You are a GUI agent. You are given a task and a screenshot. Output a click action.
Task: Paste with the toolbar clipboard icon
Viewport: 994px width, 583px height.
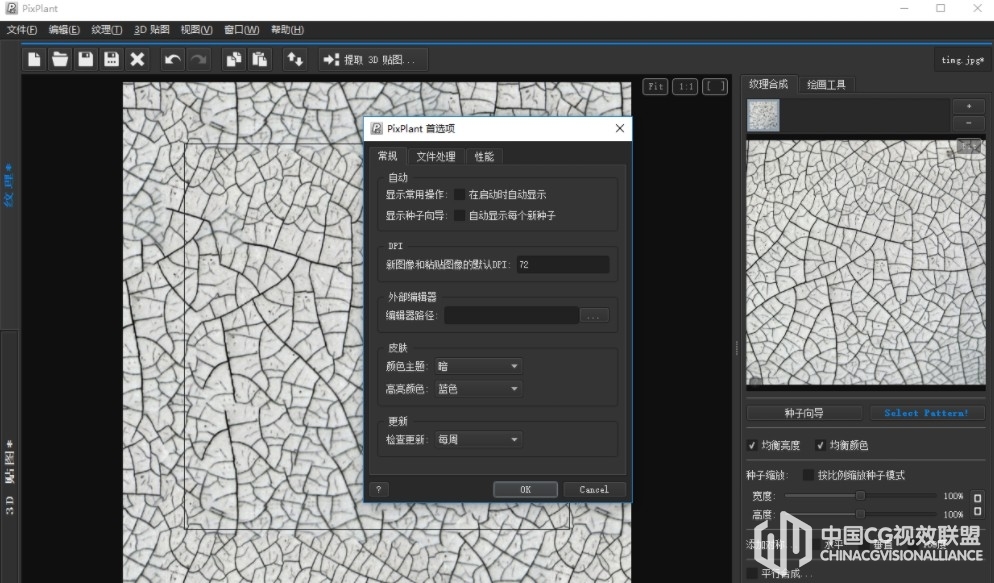[x=260, y=60]
